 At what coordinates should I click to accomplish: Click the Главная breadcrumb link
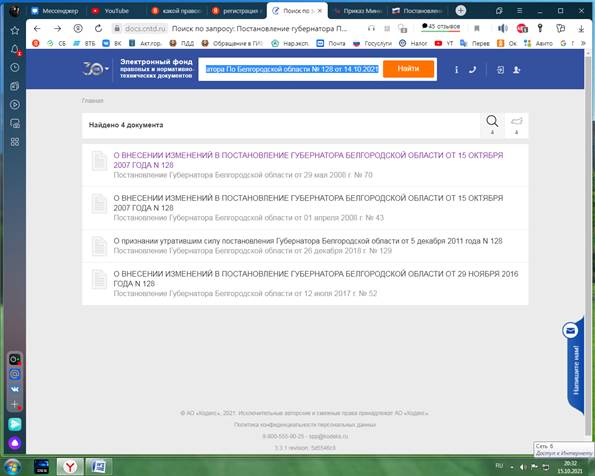(92, 101)
